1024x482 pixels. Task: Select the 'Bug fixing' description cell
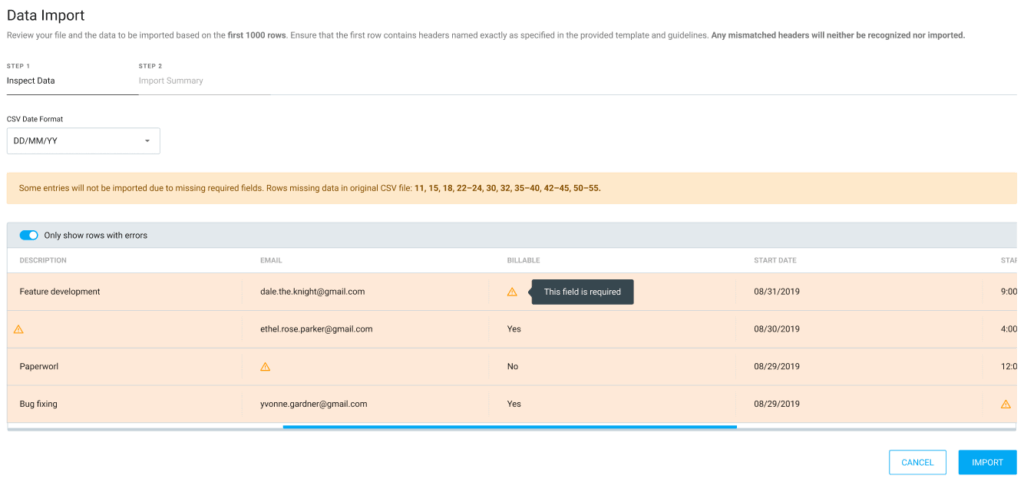pos(44,404)
